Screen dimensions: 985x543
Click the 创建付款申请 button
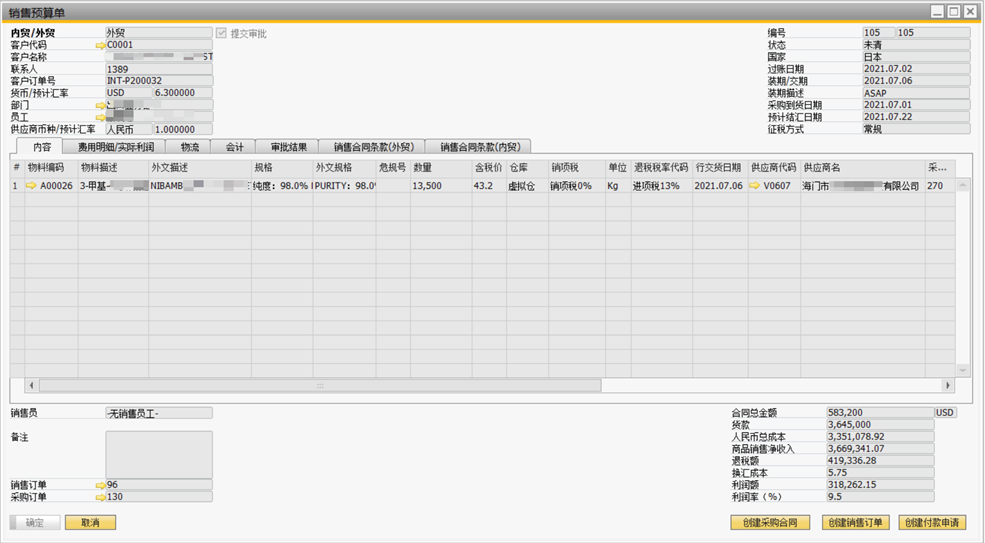(932, 522)
